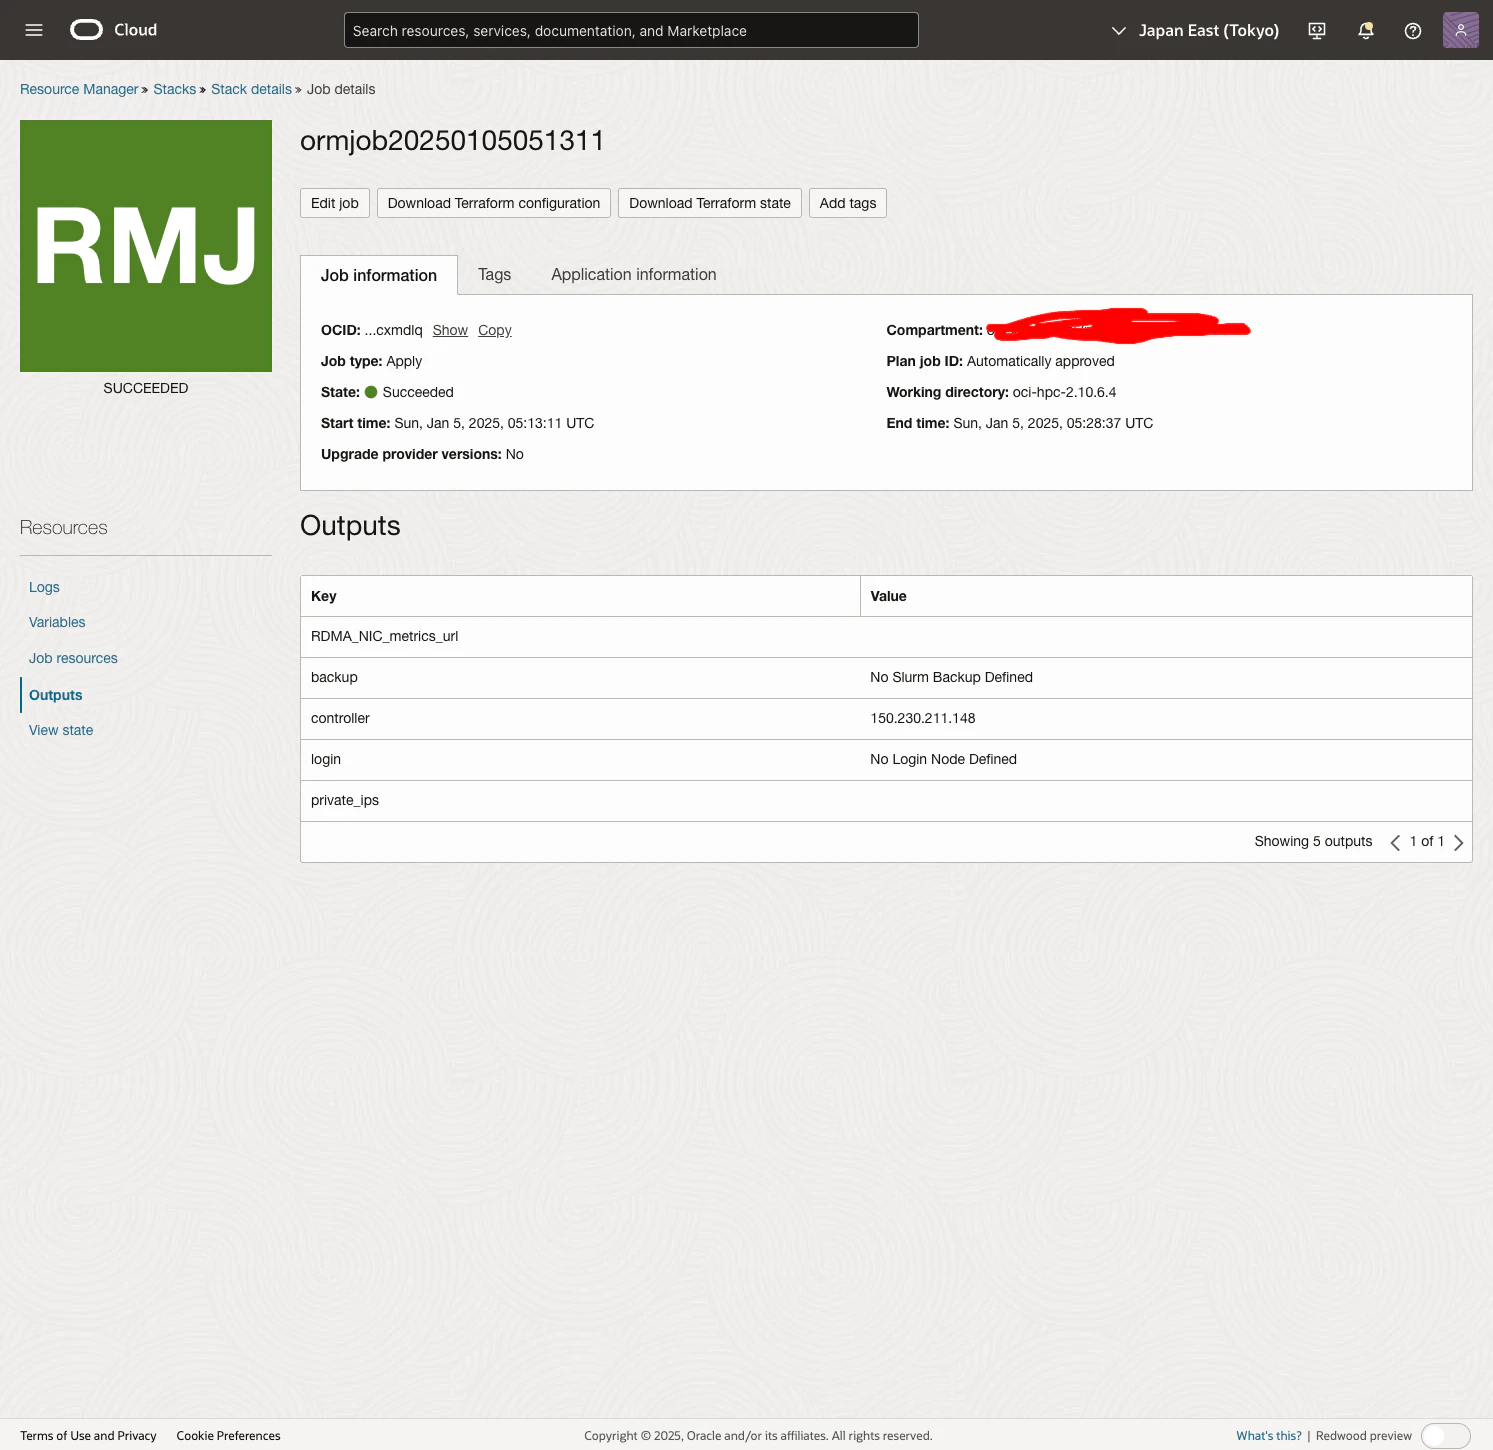Viewport: 1493px width, 1450px height.
Task: Go to previous outputs page
Action: click(x=1395, y=842)
